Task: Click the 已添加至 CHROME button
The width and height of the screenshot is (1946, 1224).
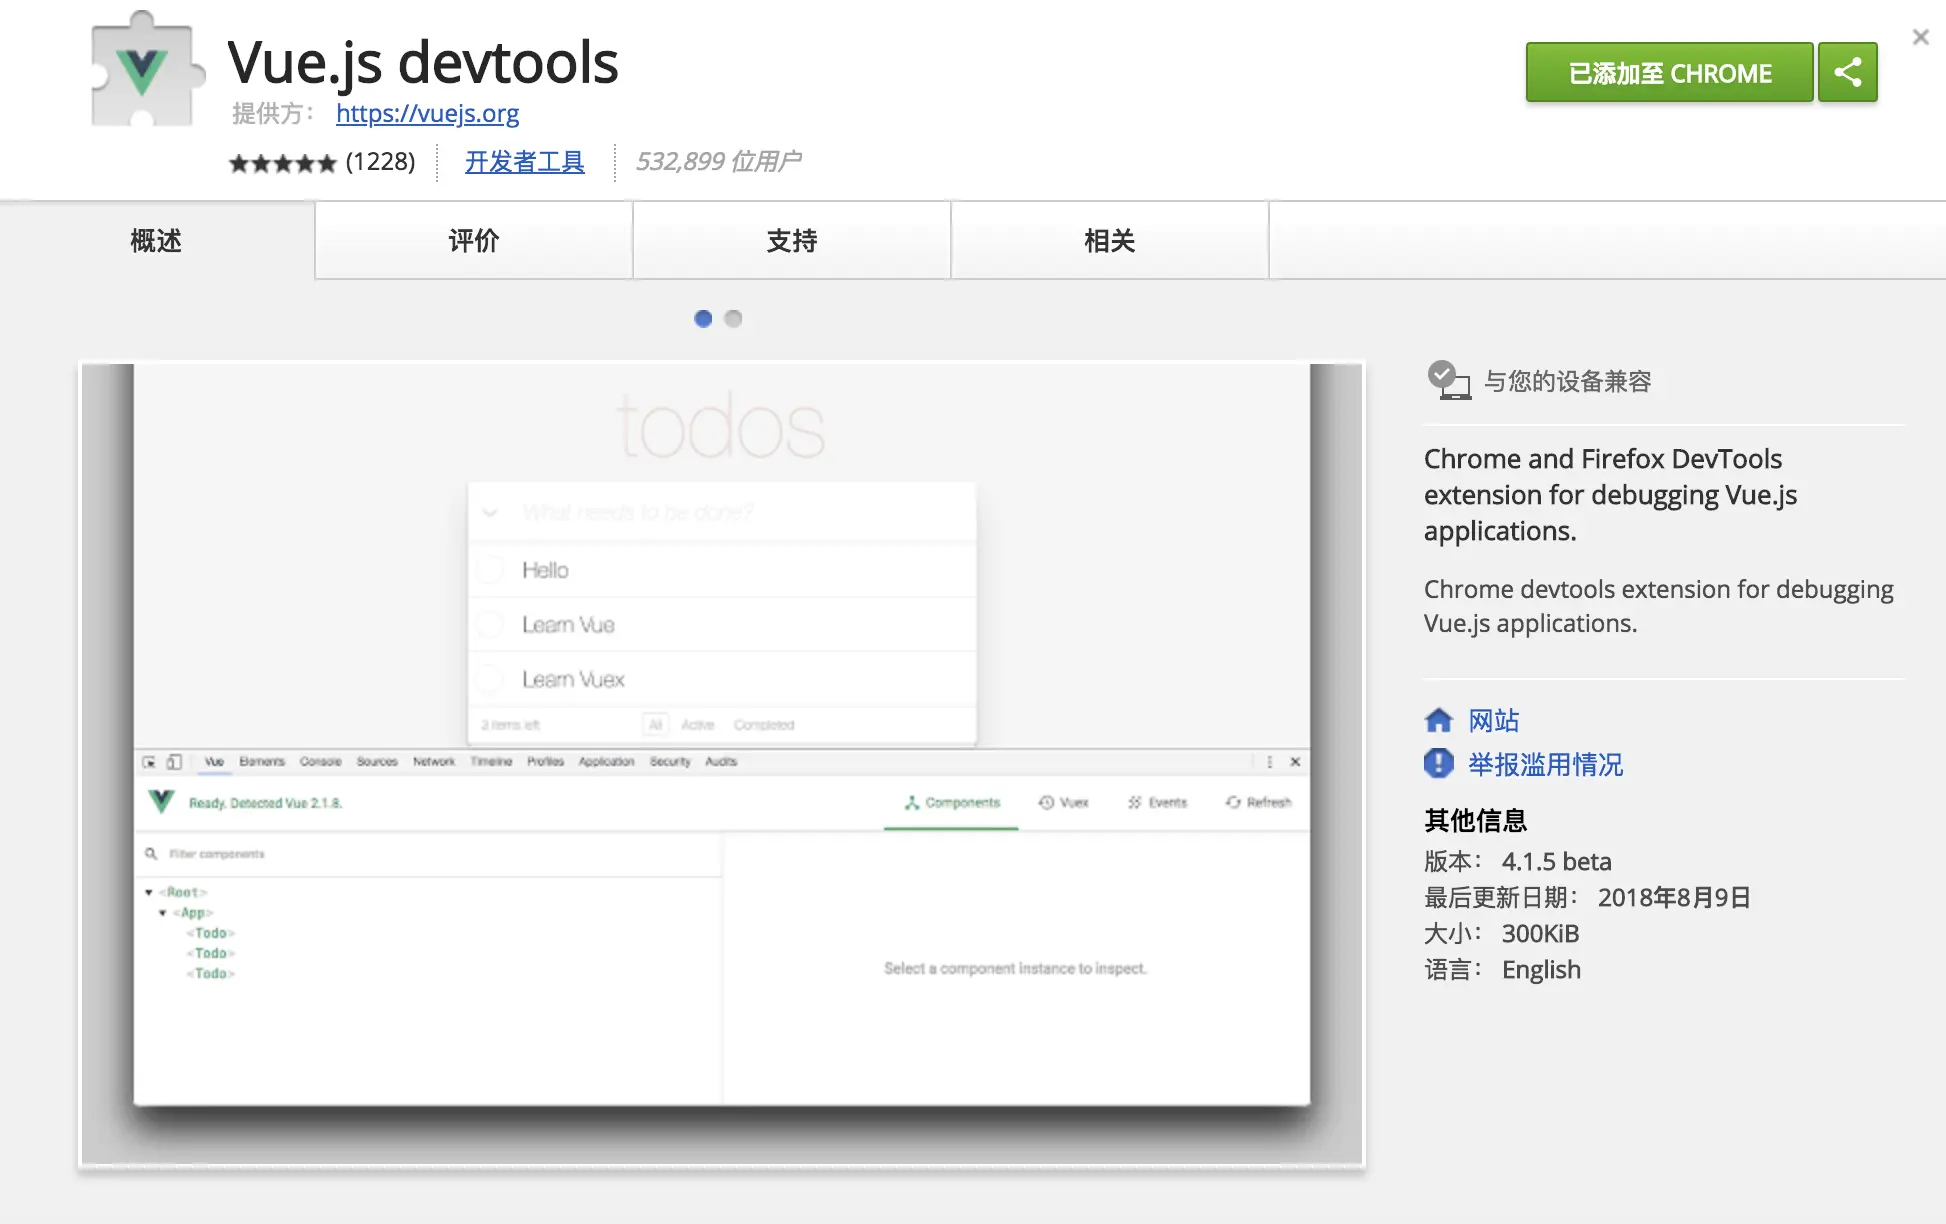Action: coord(1668,72)
